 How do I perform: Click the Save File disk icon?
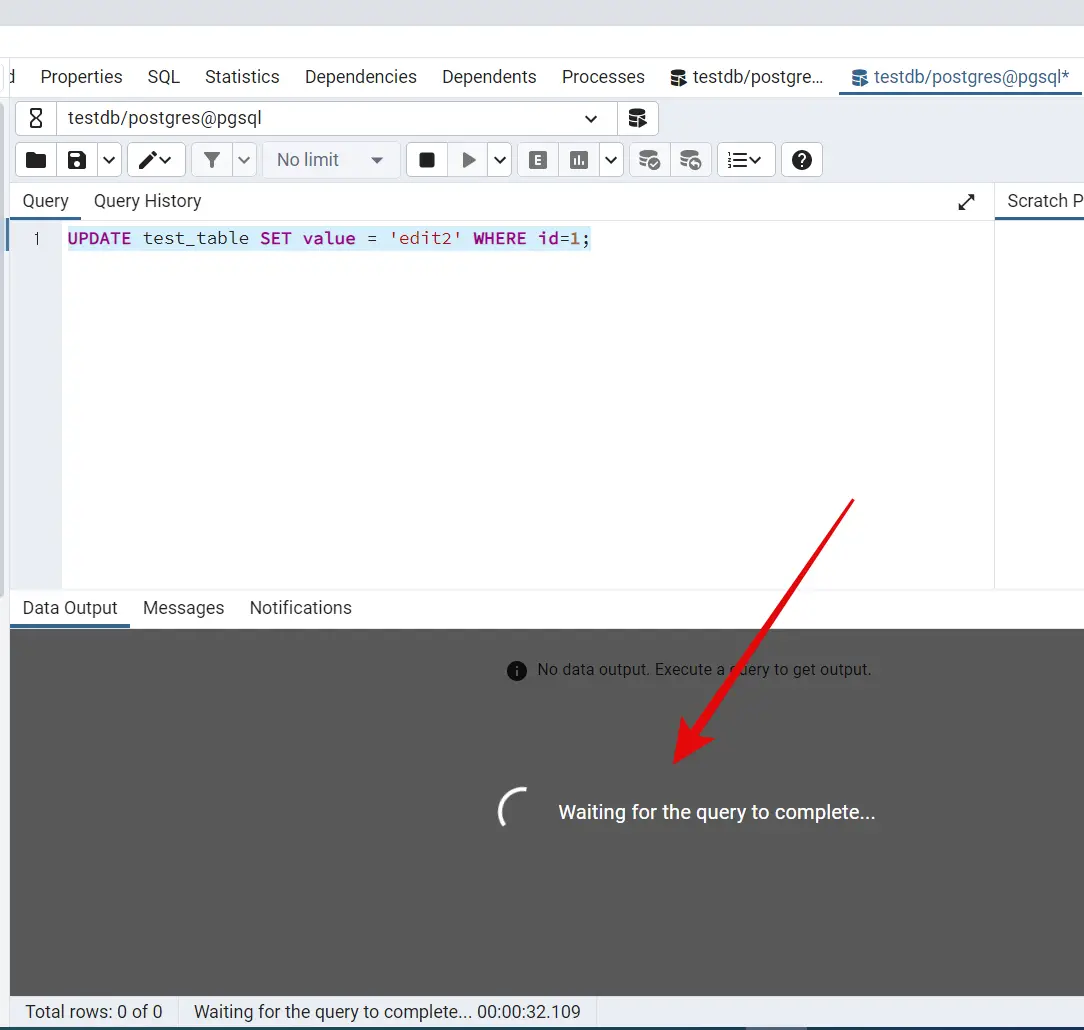(77, 160)
